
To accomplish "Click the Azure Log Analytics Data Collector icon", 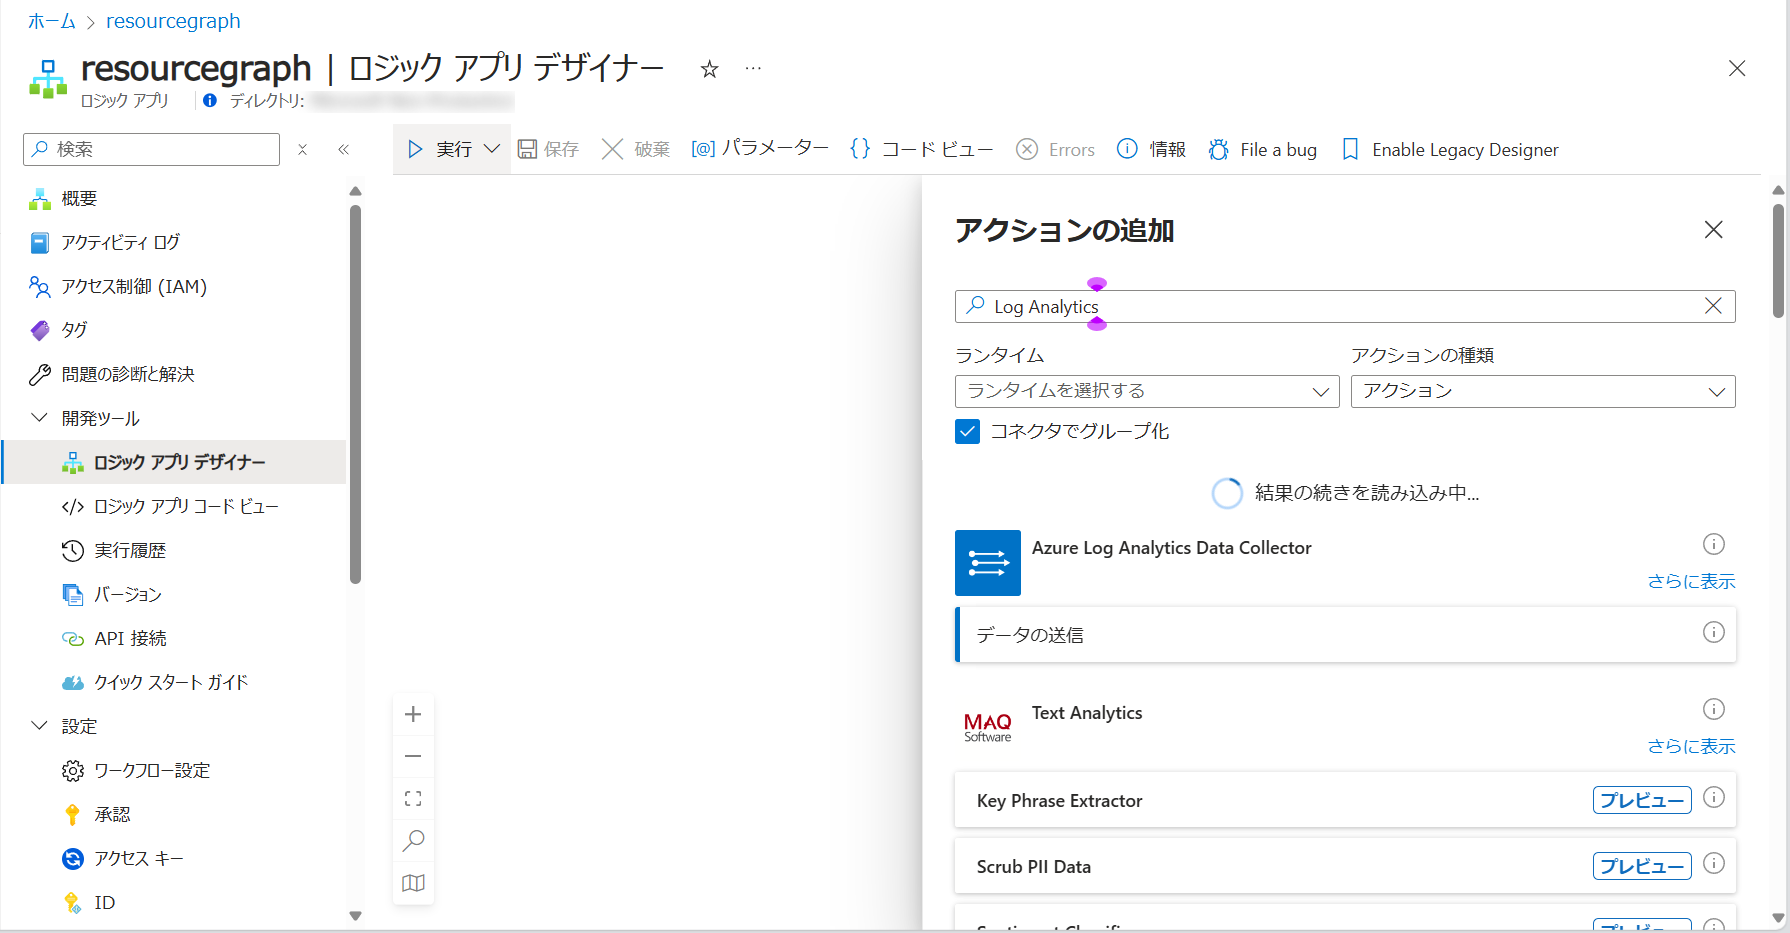I will coord(988,563).
